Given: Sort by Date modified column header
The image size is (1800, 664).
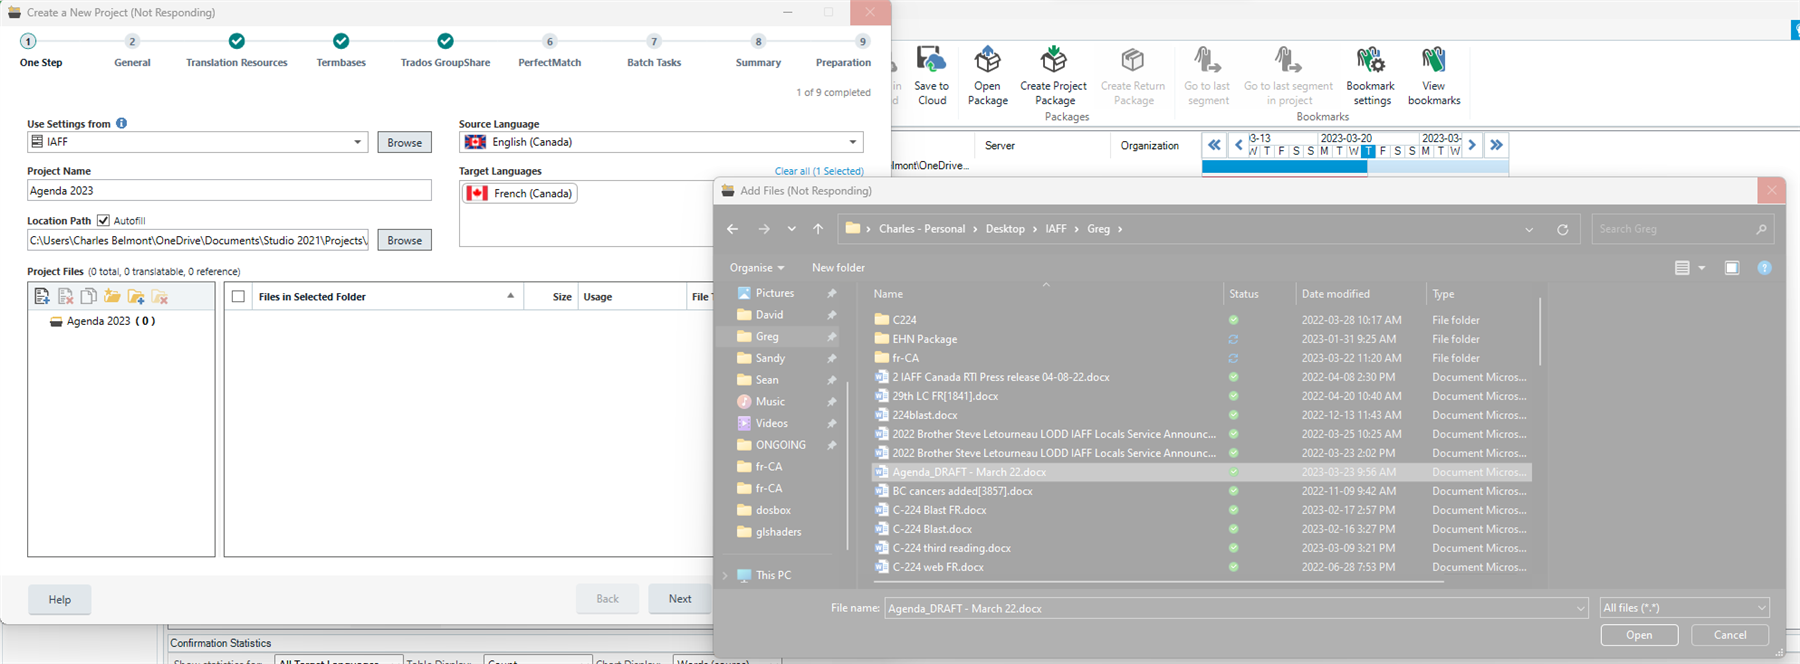Looking at the screenshot, I should [1335, 294].
